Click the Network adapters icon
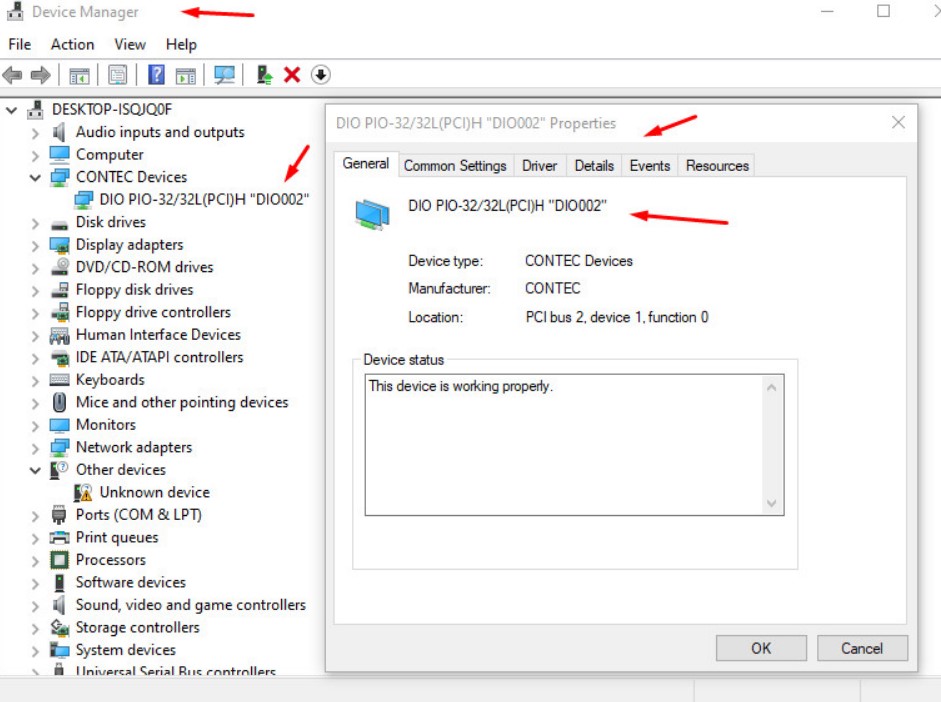 pos(59,447)
